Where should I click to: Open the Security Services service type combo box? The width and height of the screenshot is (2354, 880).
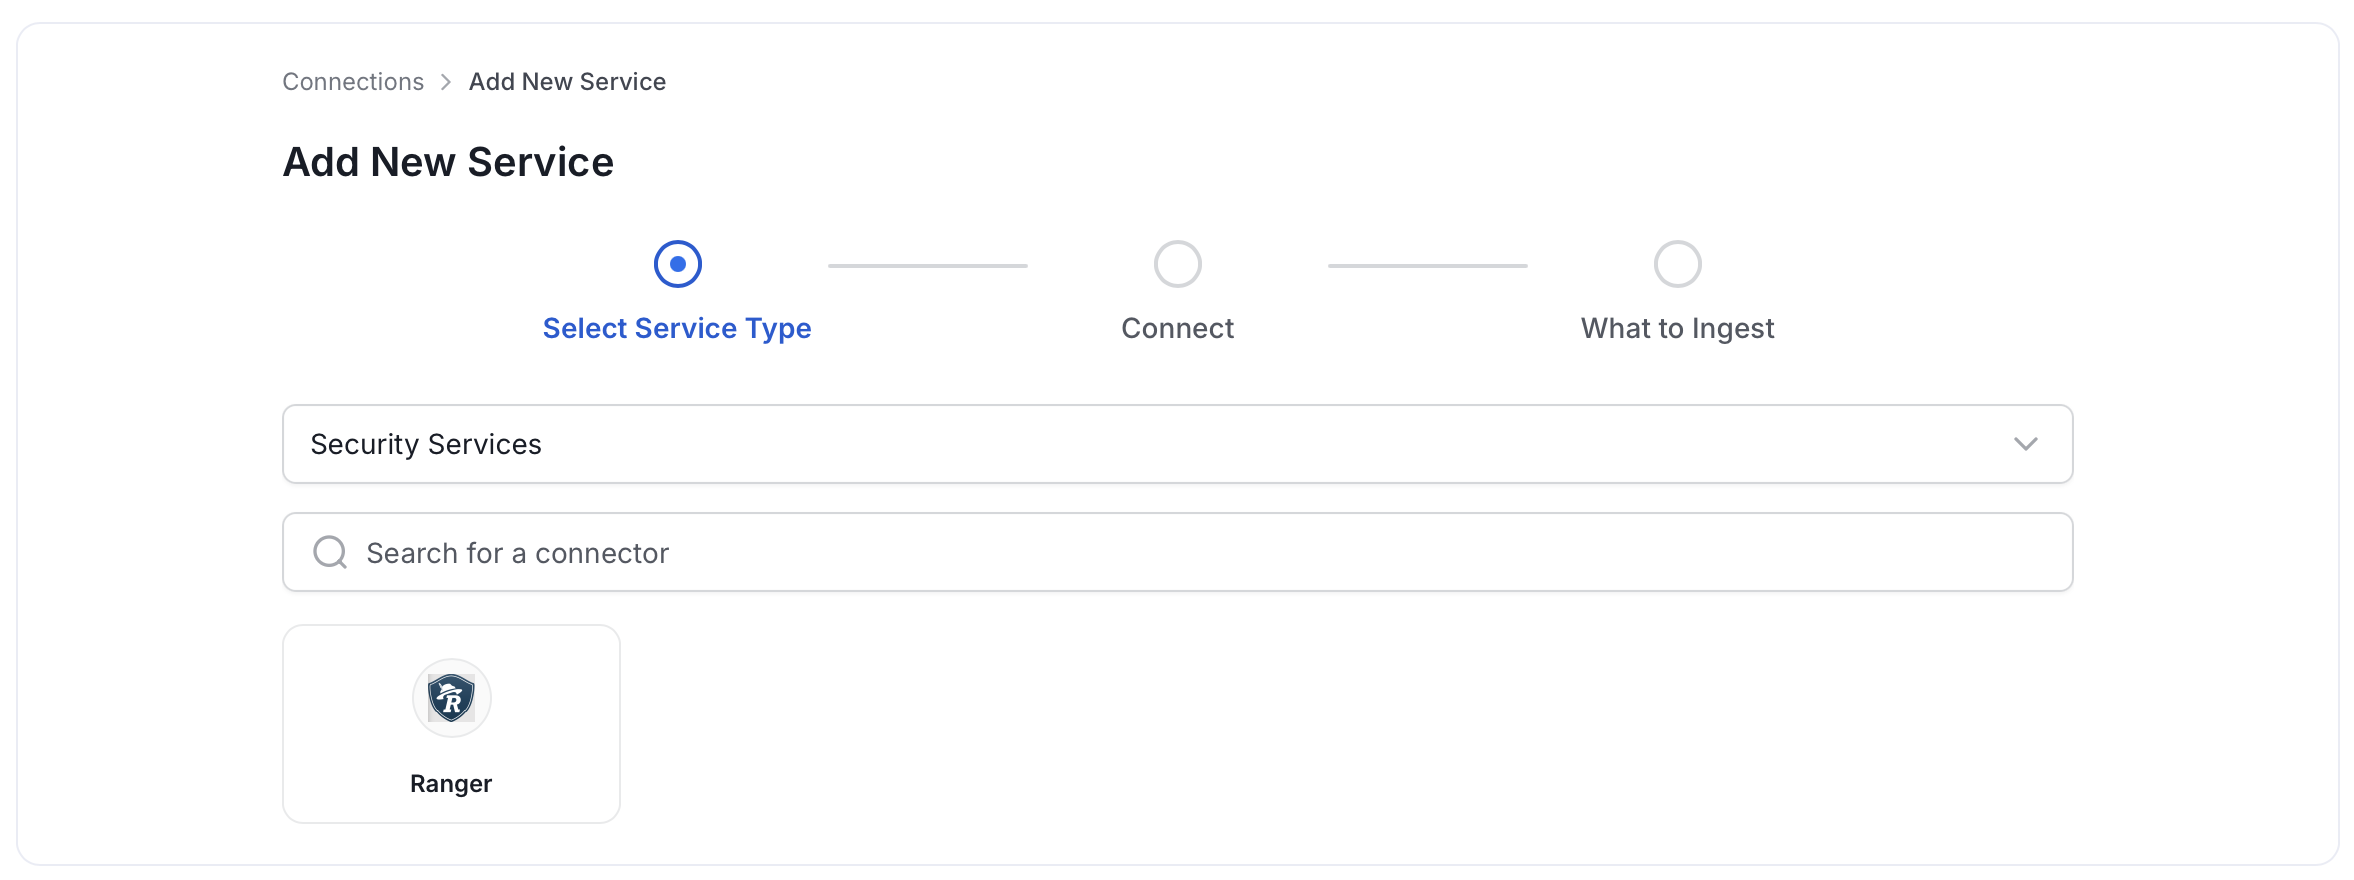(x=1178, y=444)
